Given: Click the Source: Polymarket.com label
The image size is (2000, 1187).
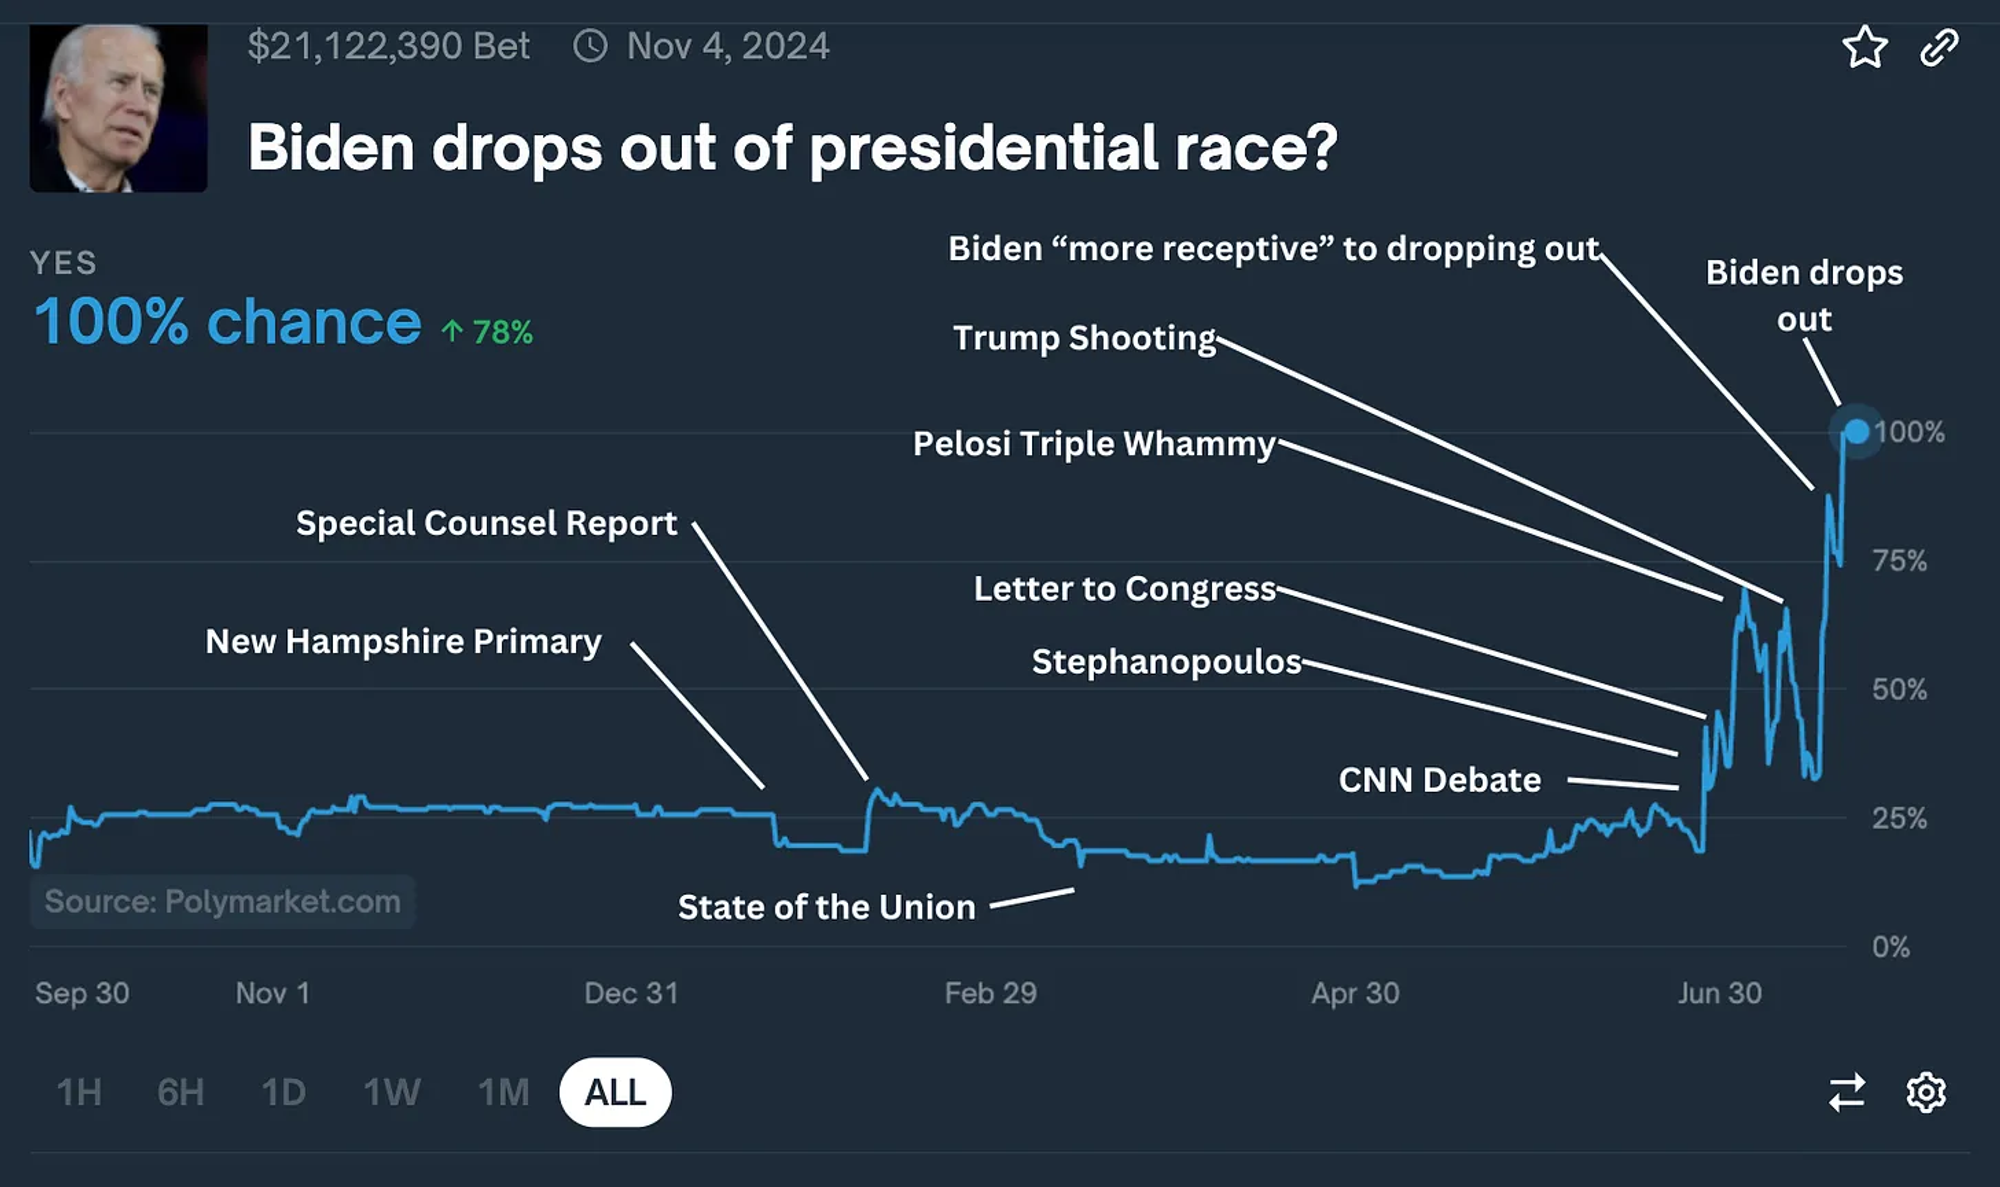Looking at the screenshot, I should pos(222,902).
